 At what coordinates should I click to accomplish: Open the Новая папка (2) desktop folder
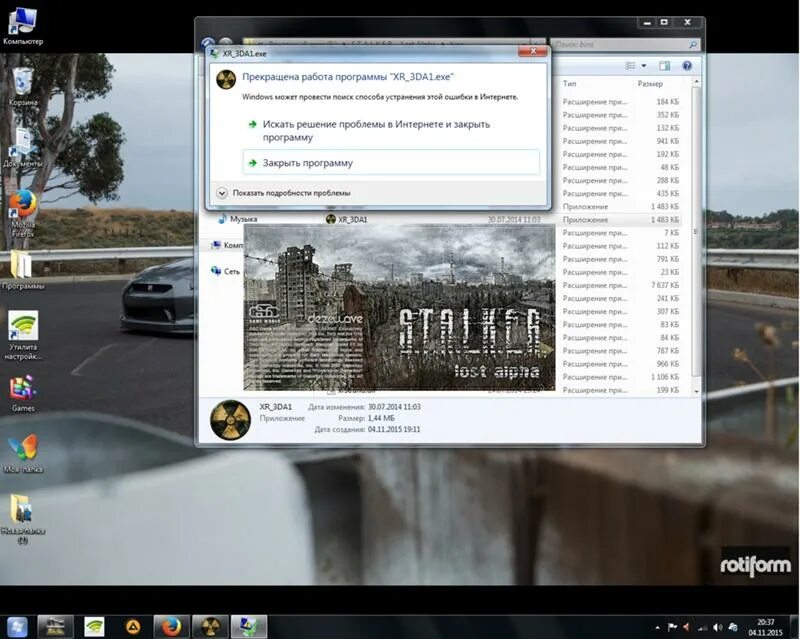tap(22, 520)
